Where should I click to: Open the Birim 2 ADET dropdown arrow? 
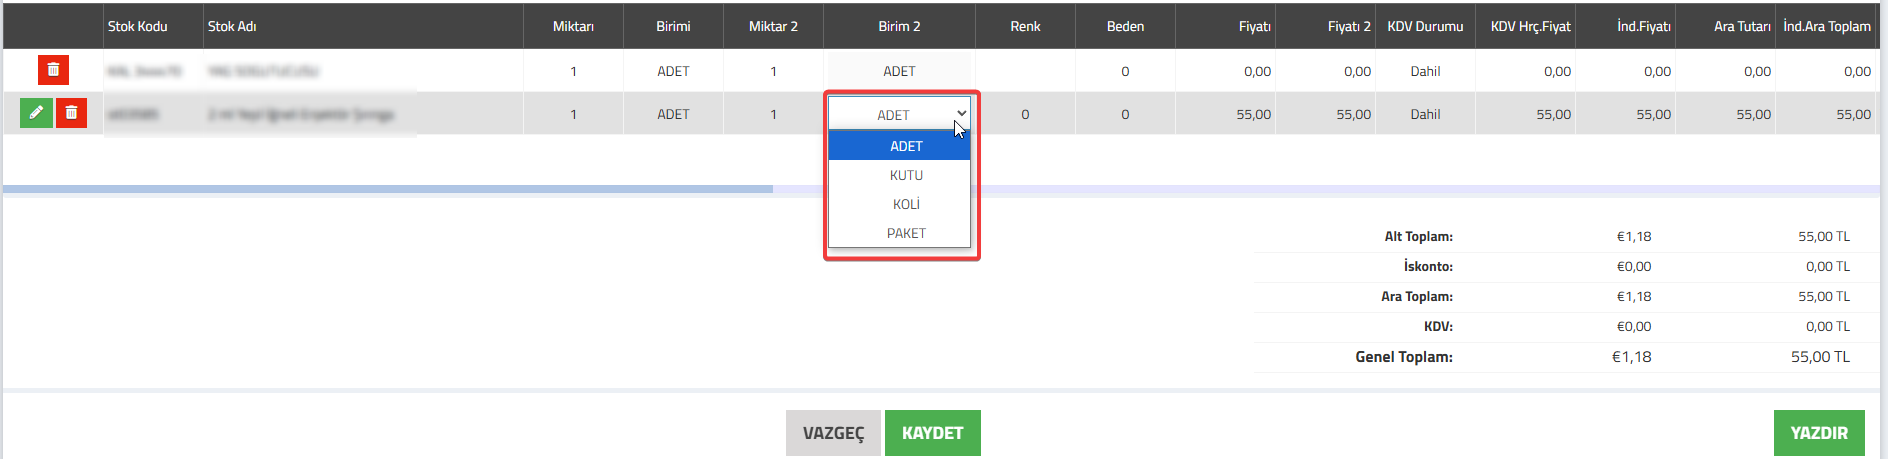[961, 114]
